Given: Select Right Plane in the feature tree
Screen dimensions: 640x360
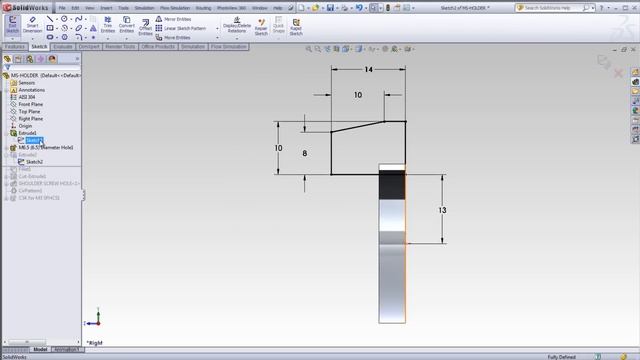Looking at the screenshot, I should 31,119.
